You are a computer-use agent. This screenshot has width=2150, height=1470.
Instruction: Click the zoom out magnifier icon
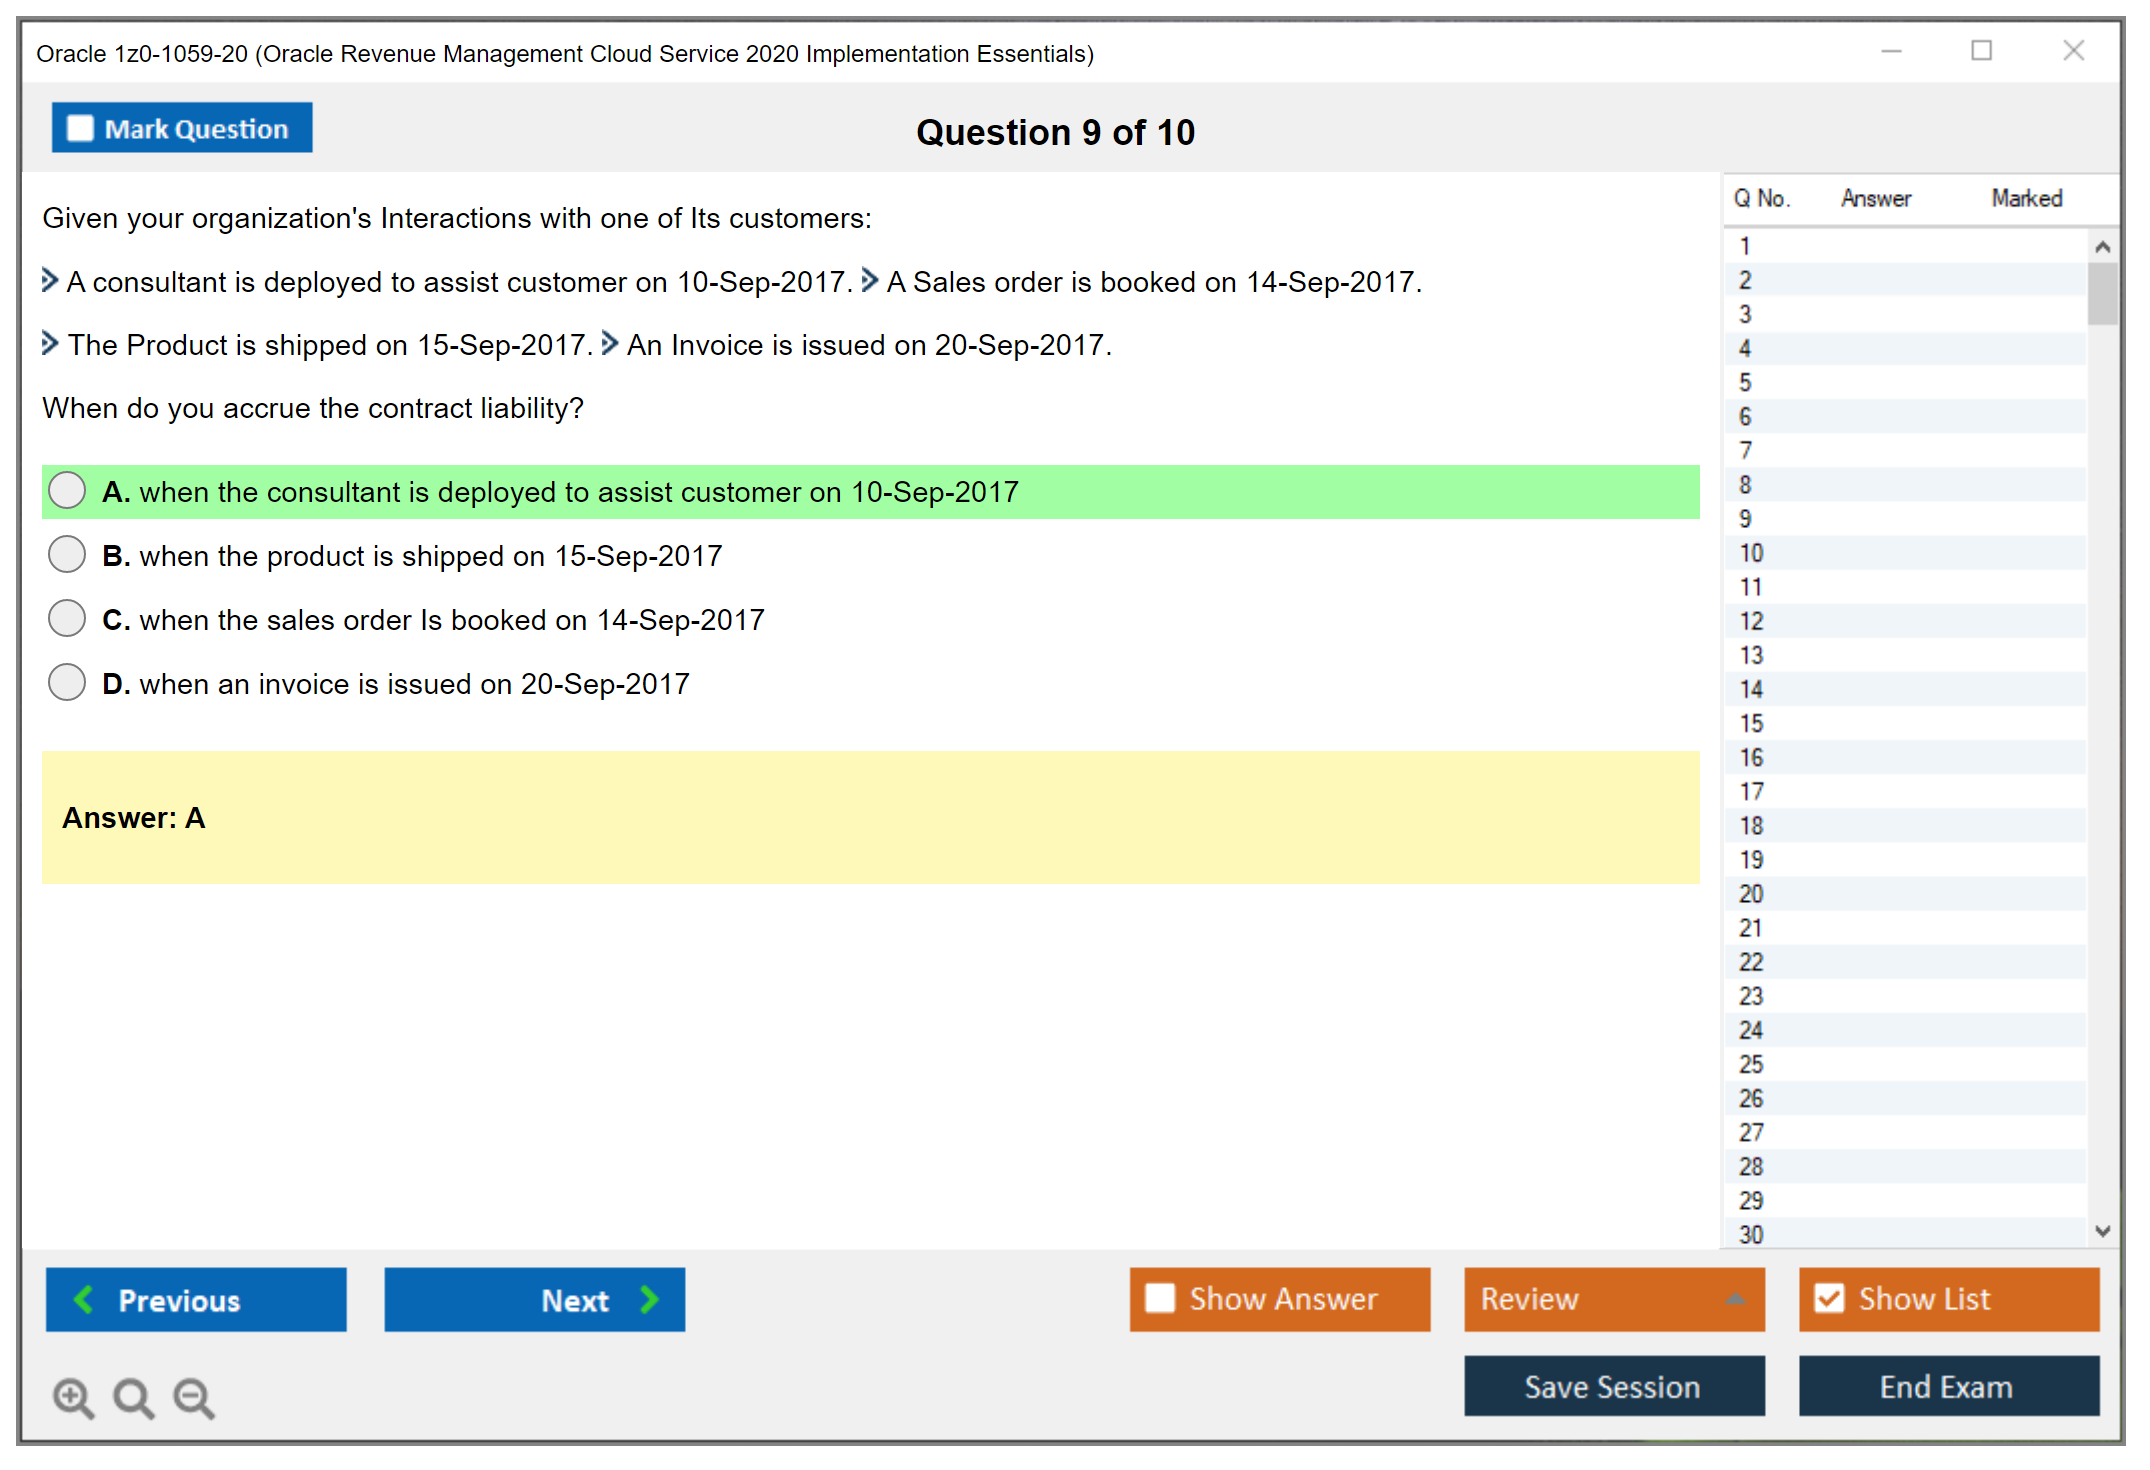click(x=194, y=1397)
